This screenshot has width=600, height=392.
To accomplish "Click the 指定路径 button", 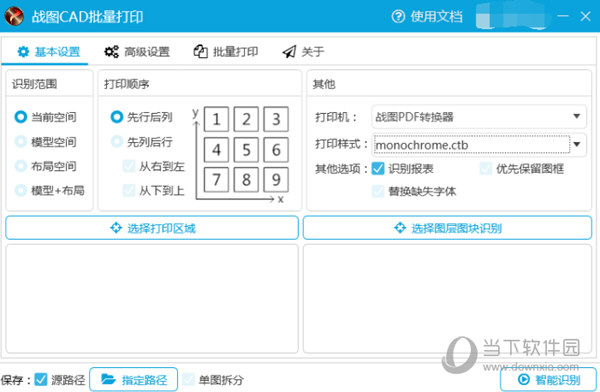I will click(x=134, y=379).
